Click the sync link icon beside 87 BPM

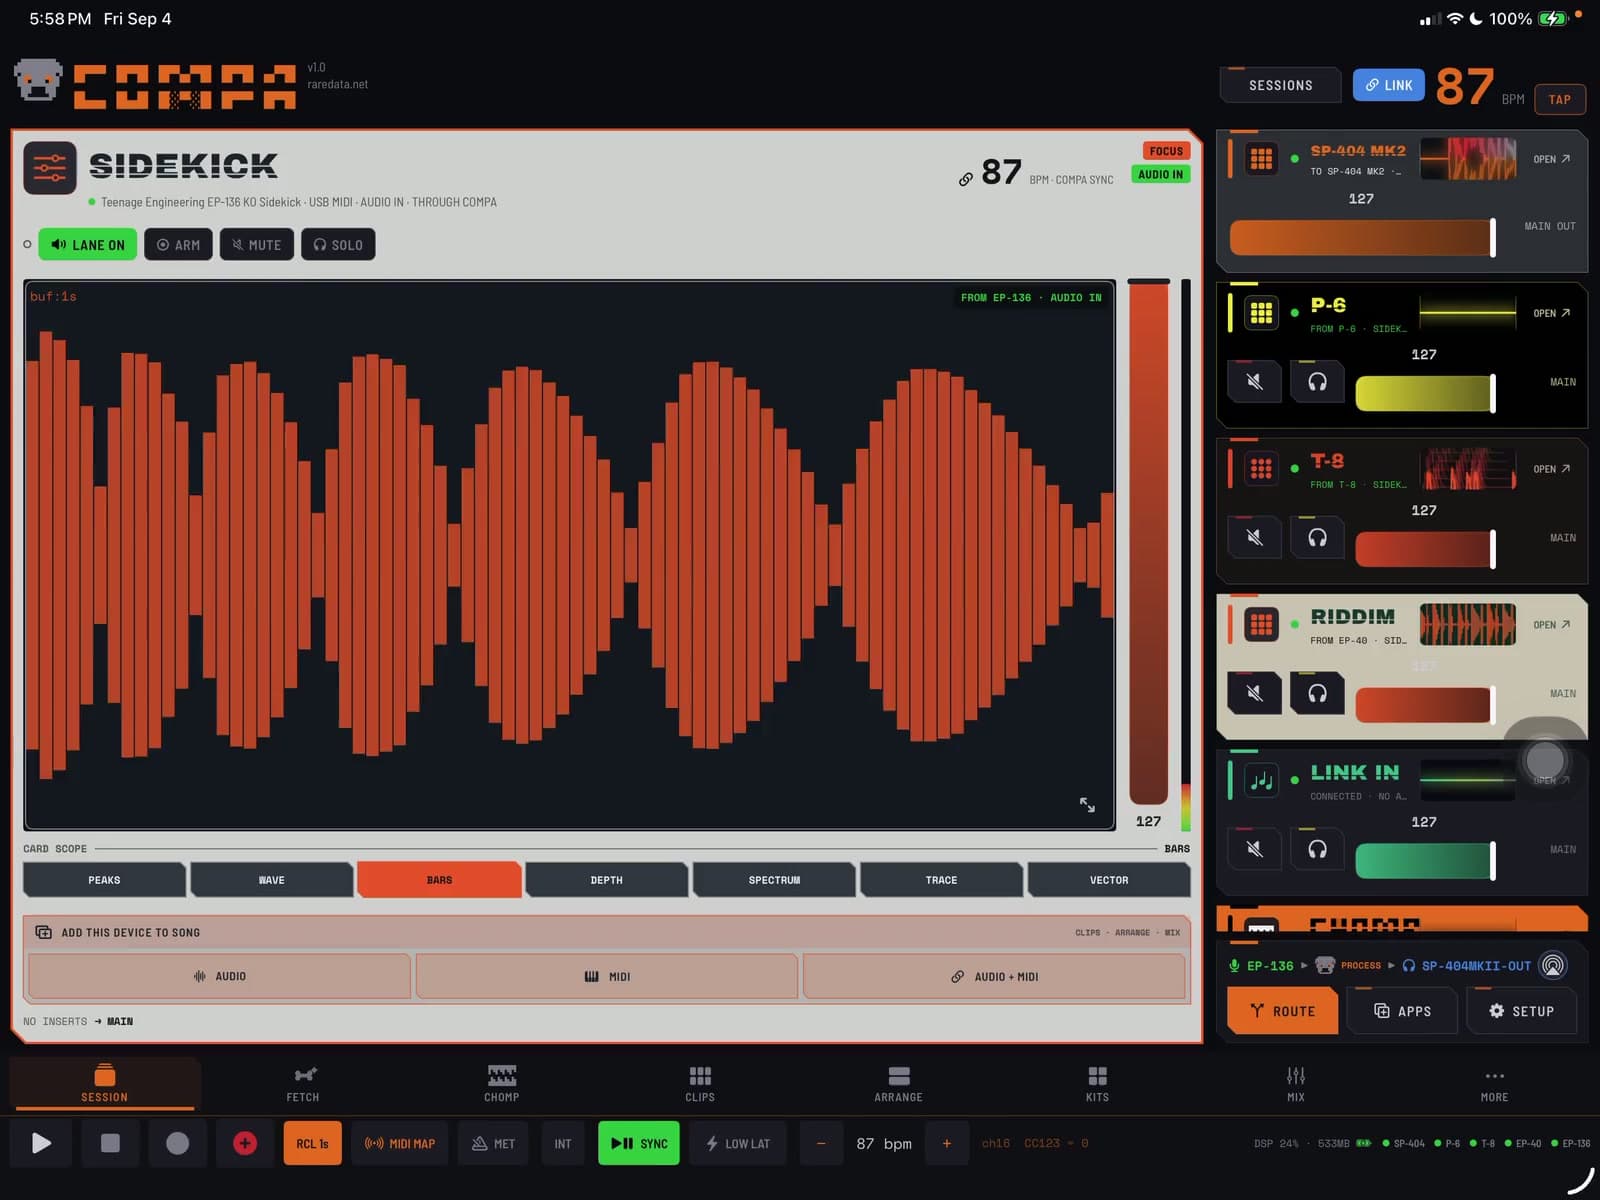pyautogui.click(x=965, y=179)
